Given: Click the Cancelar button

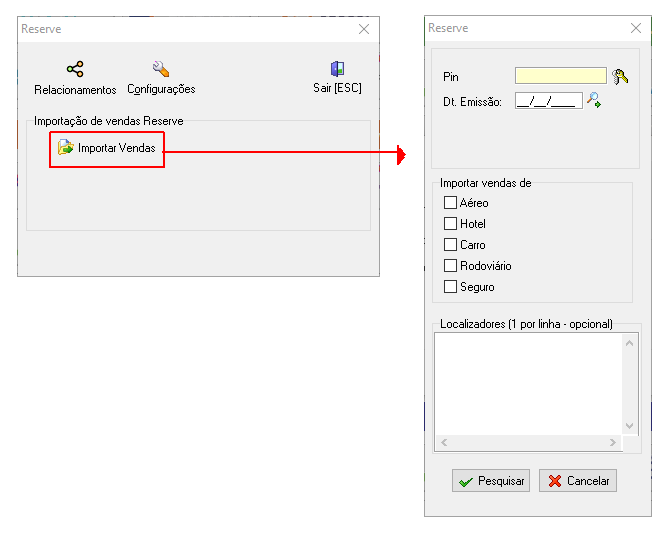Looking at the screenshot, I should point(578,481).
